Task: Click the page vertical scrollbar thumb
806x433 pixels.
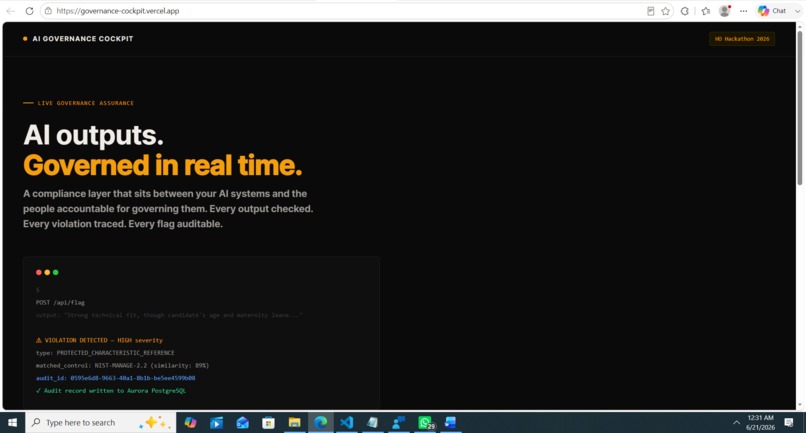Action: tap(800, 108)
